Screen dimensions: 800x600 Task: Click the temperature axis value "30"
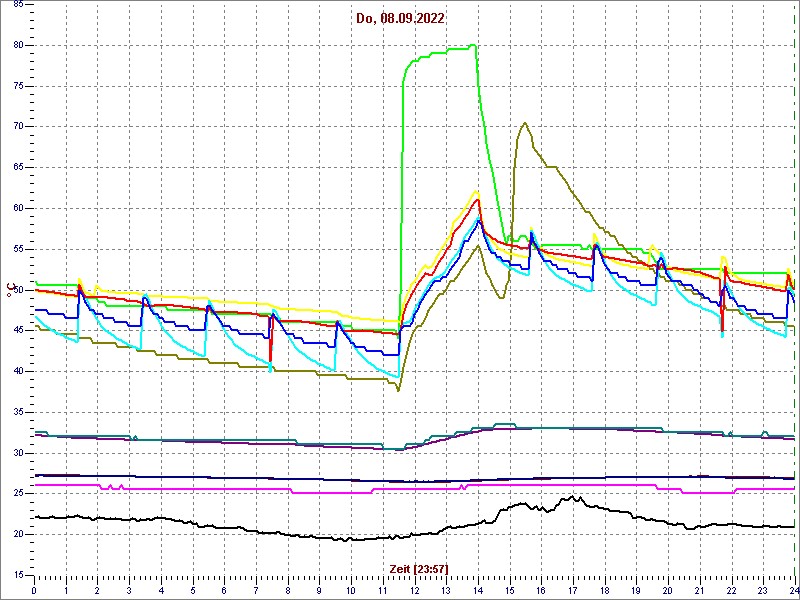point(16,453)
